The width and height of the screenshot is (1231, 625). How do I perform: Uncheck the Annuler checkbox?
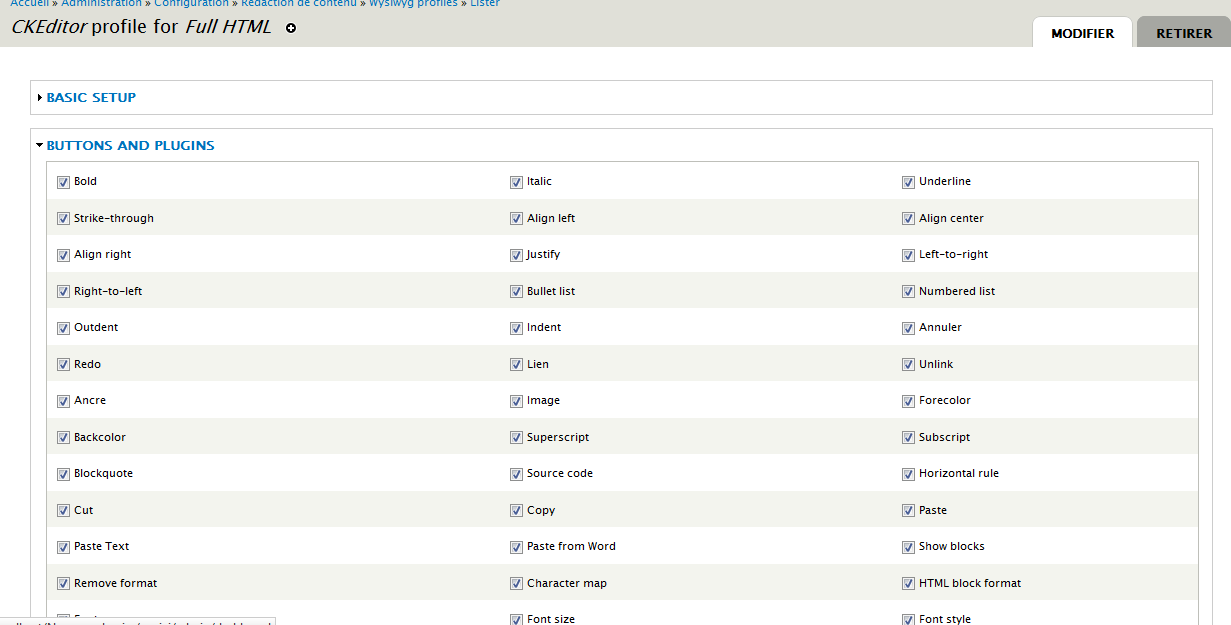click(x=908, y=328)
